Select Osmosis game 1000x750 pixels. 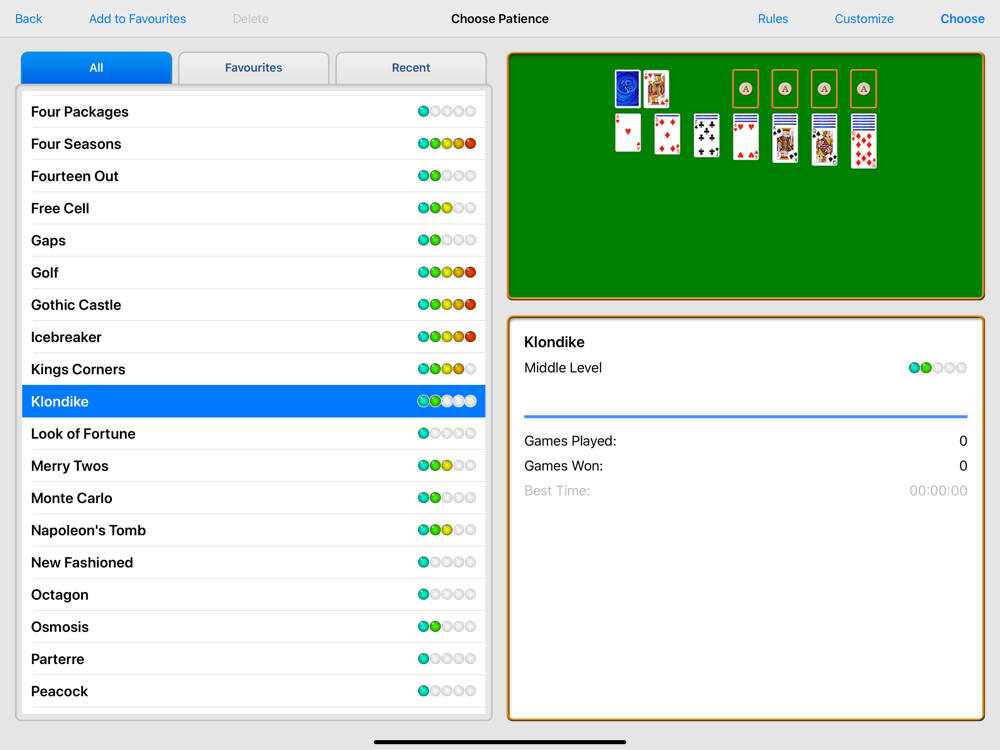tap(254, 627)
